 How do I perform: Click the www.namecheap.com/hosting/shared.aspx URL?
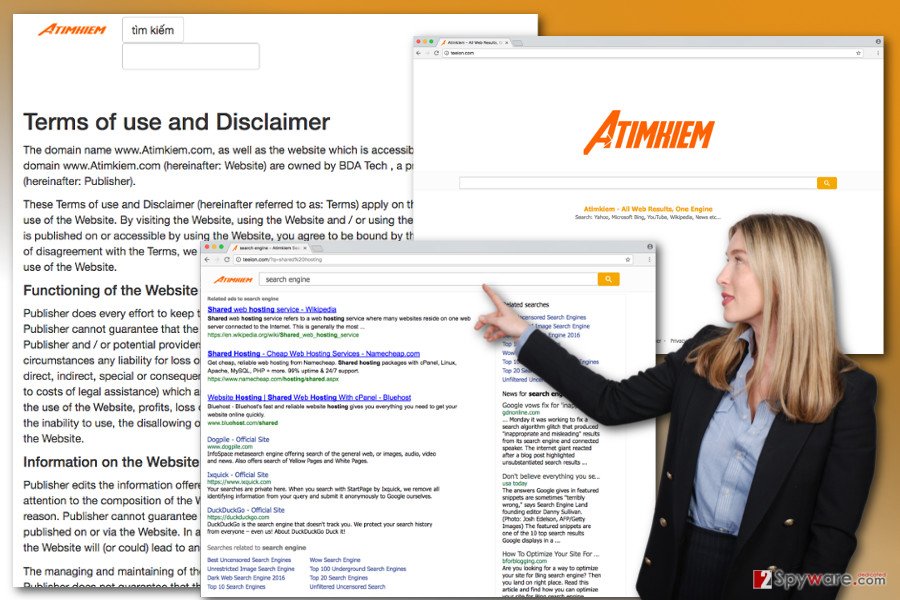tap(273, 379)
